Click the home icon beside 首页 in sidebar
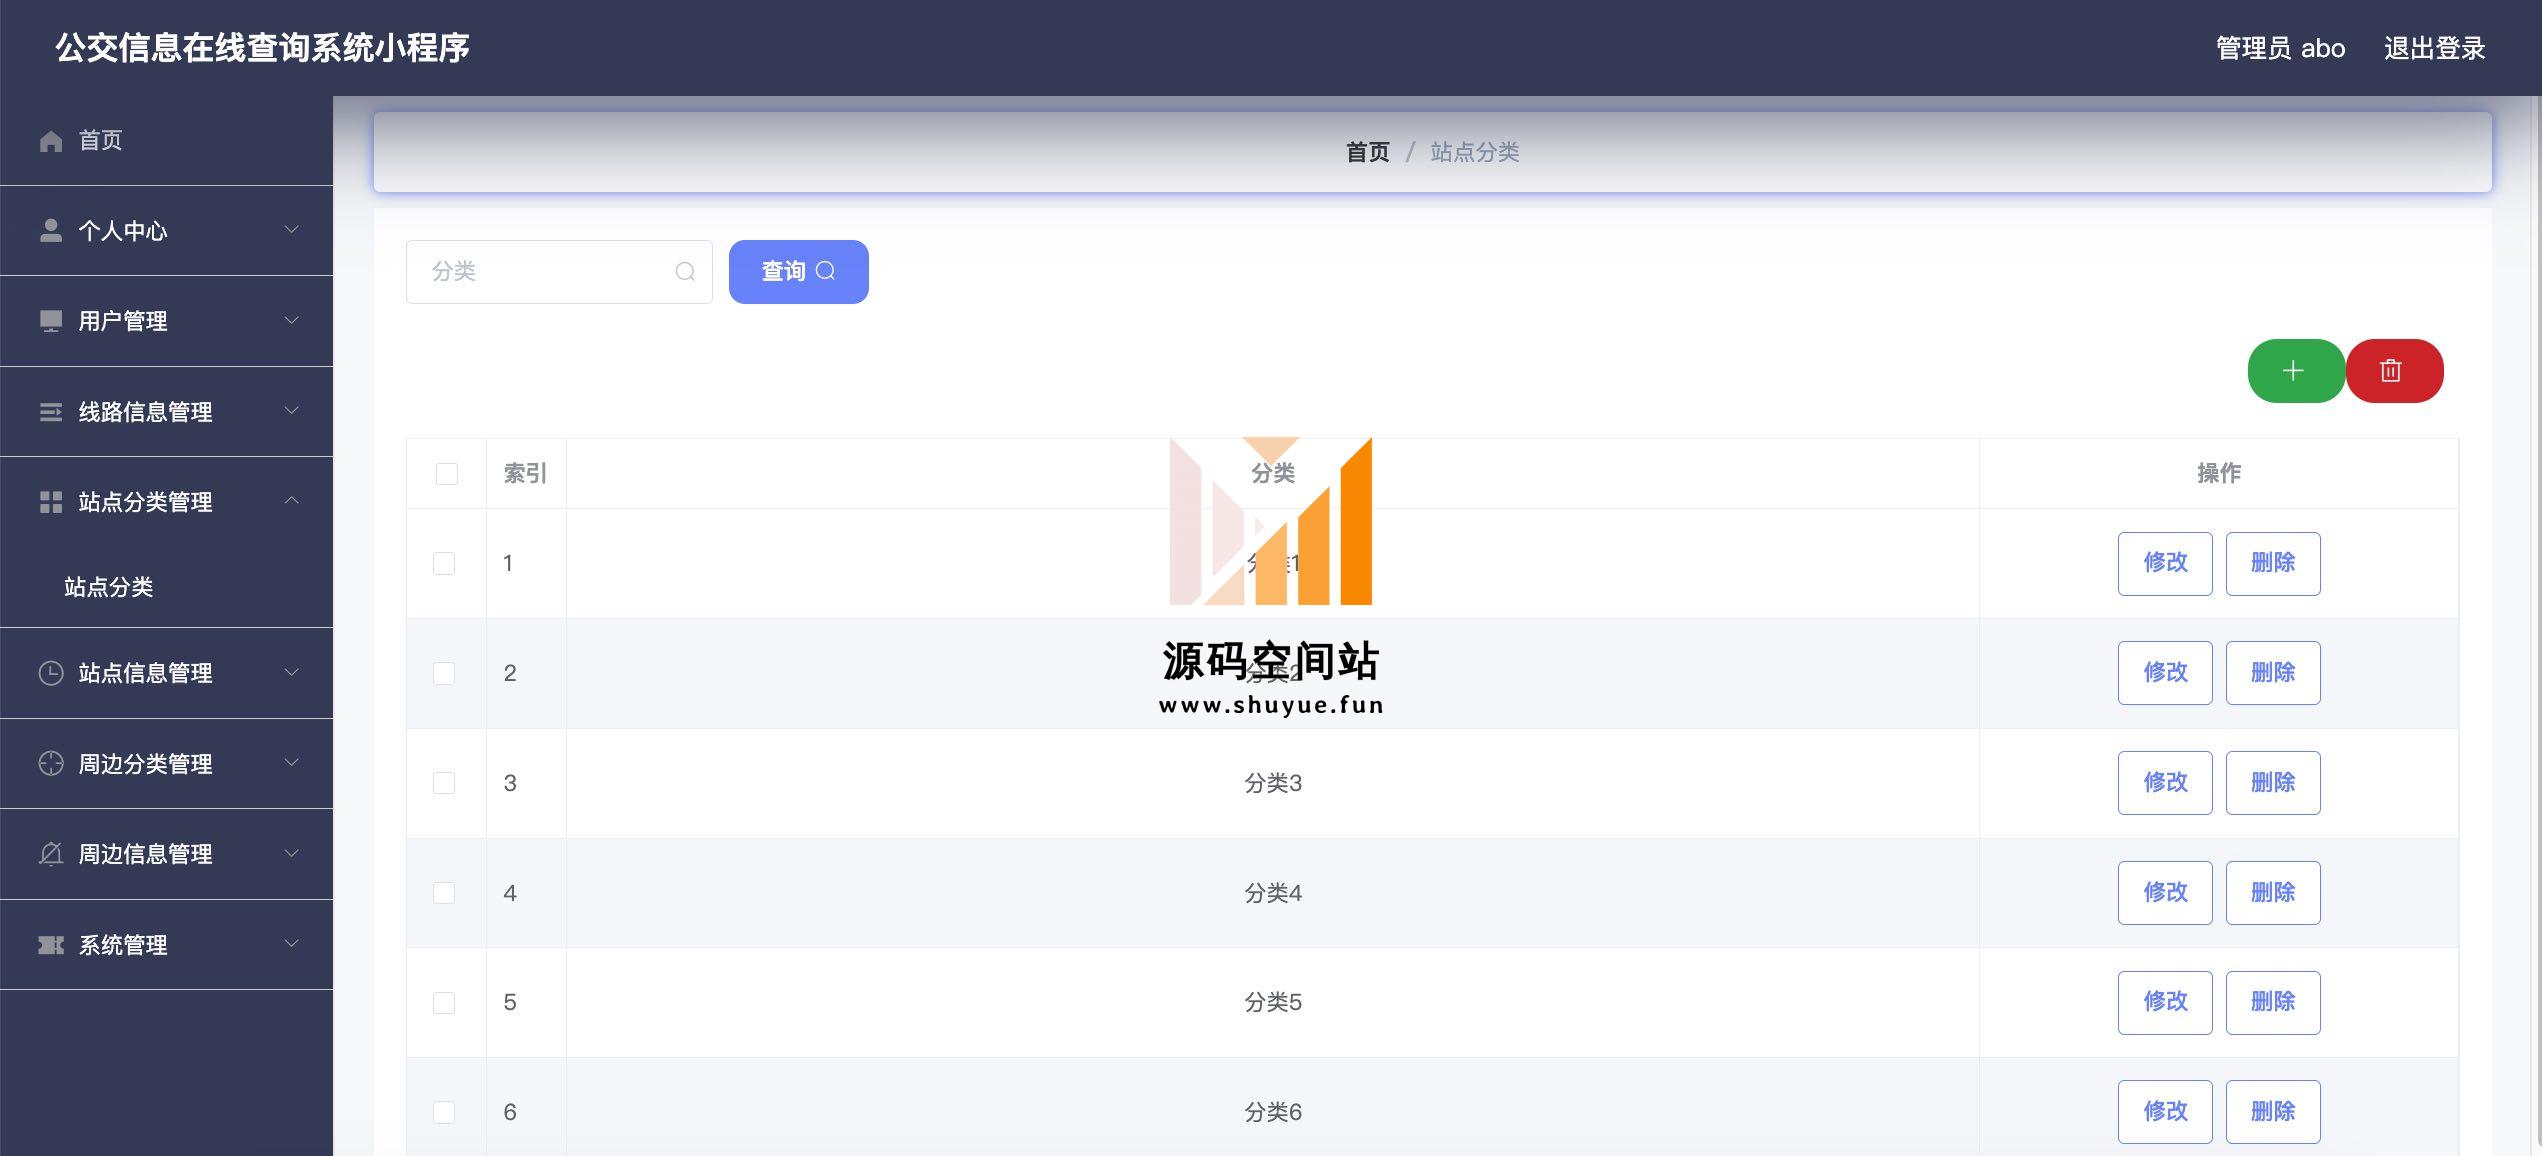Image resolution: width=2542 pixels, height=1156 pixels. click(x=51, y=141)
